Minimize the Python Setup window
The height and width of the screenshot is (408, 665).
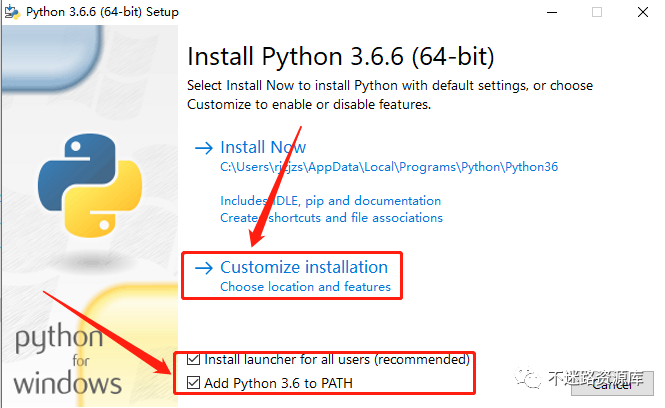[552, 12]
